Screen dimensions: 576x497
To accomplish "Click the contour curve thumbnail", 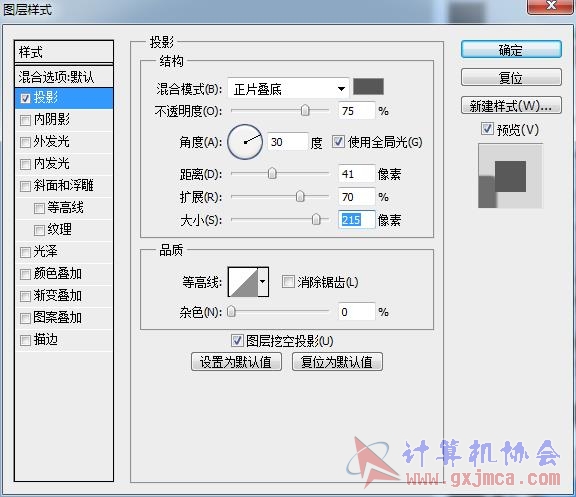I will click(243, 282).
